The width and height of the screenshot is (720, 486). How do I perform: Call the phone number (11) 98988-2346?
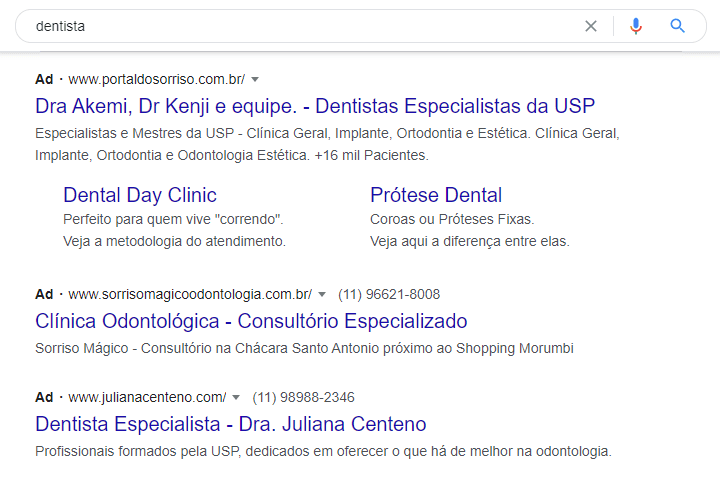tap(304, 397)
